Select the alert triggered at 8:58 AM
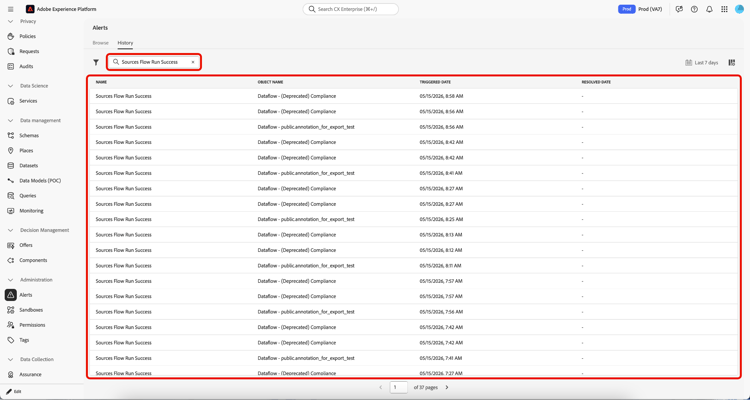 [413, 96]
